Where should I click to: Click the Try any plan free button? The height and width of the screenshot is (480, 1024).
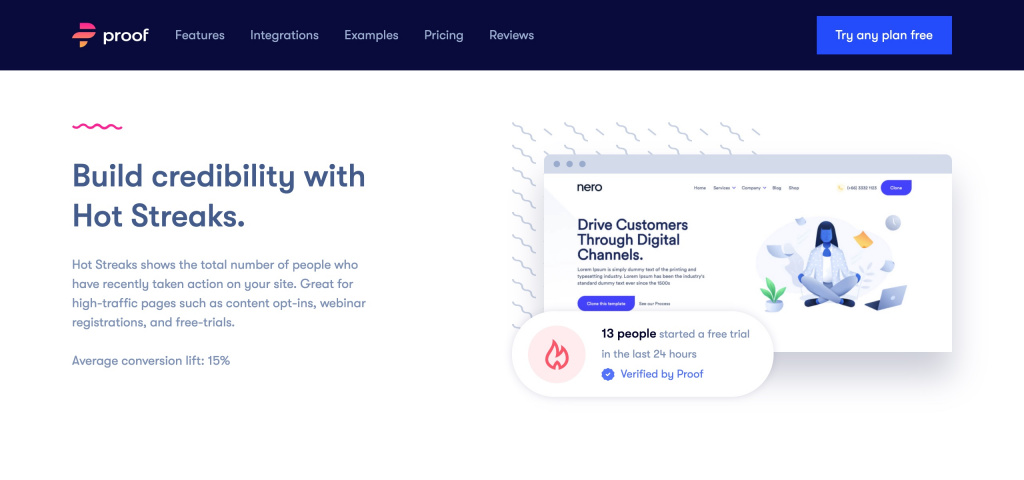pyautogui.click(x=884, y=35)
